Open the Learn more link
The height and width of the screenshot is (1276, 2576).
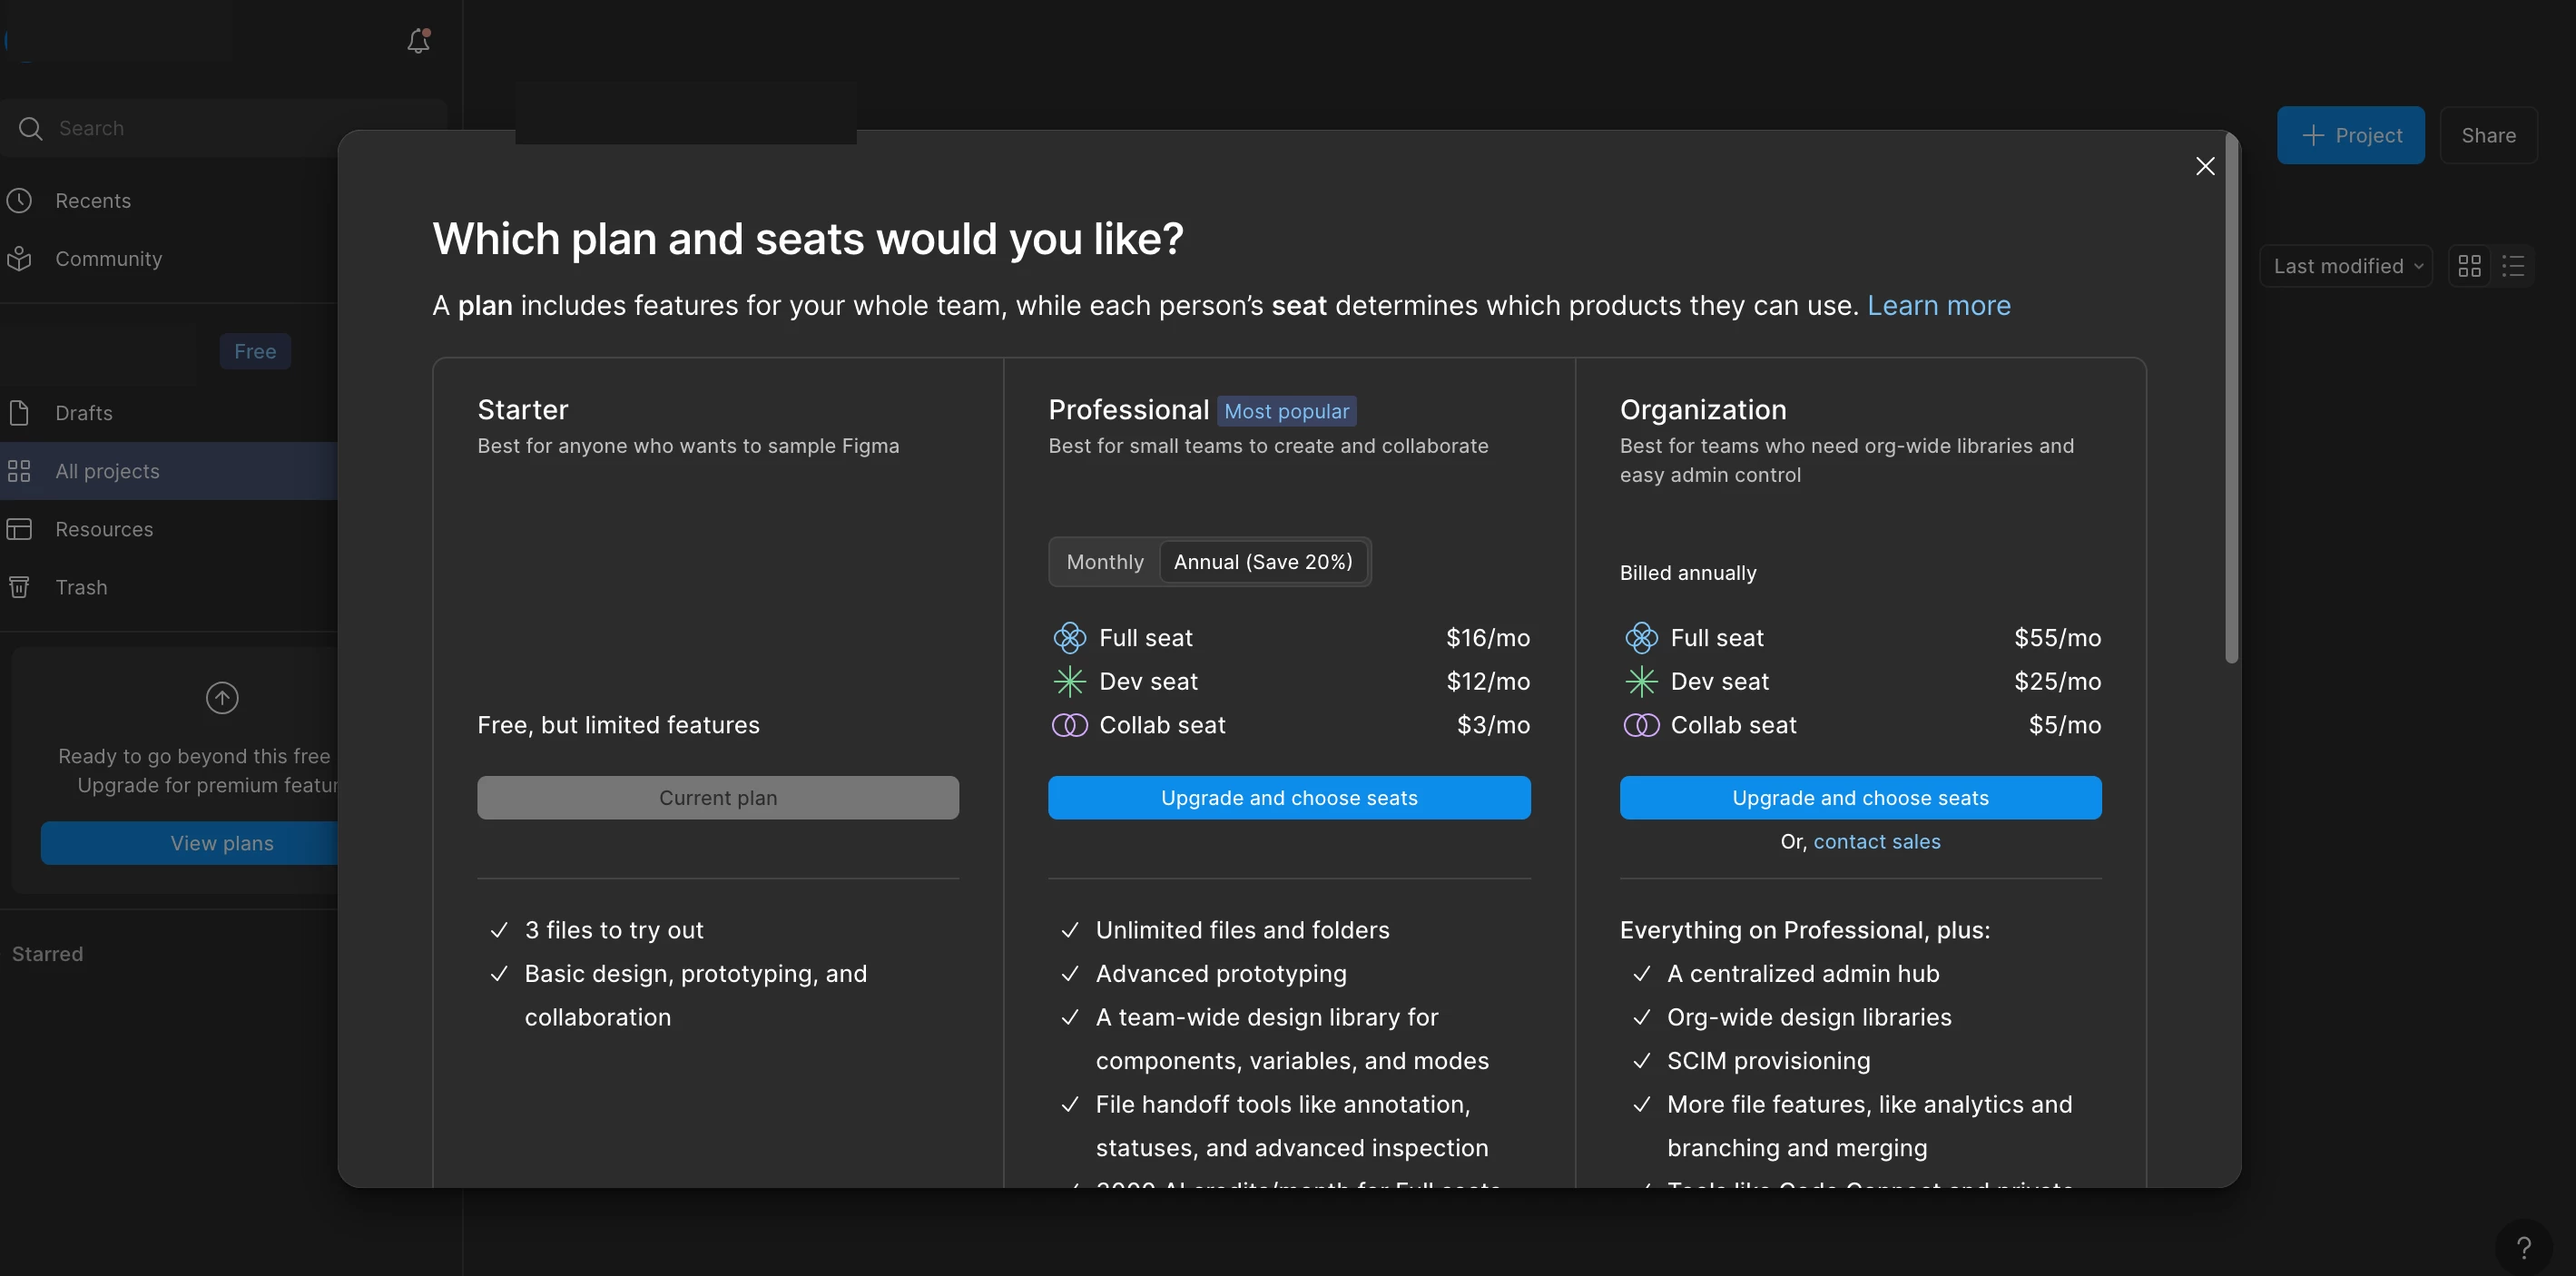(1938, 306)
